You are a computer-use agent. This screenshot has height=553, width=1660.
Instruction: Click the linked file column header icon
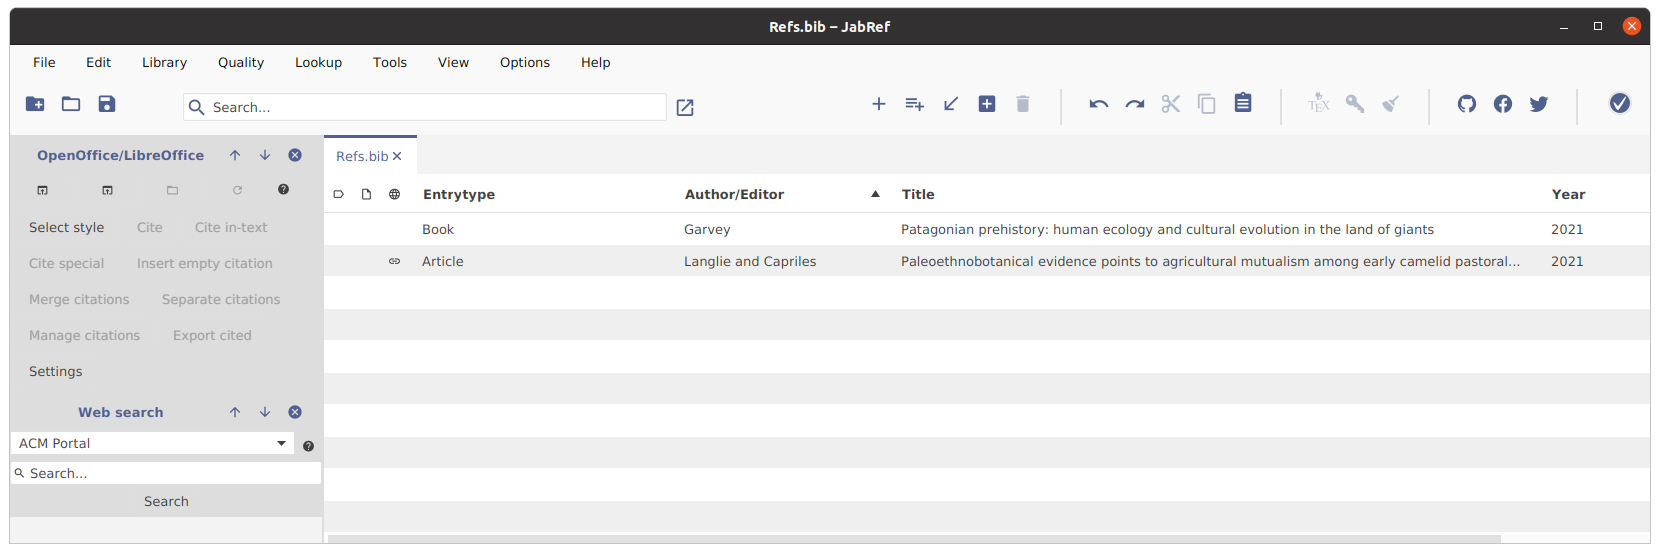point(366,194)
